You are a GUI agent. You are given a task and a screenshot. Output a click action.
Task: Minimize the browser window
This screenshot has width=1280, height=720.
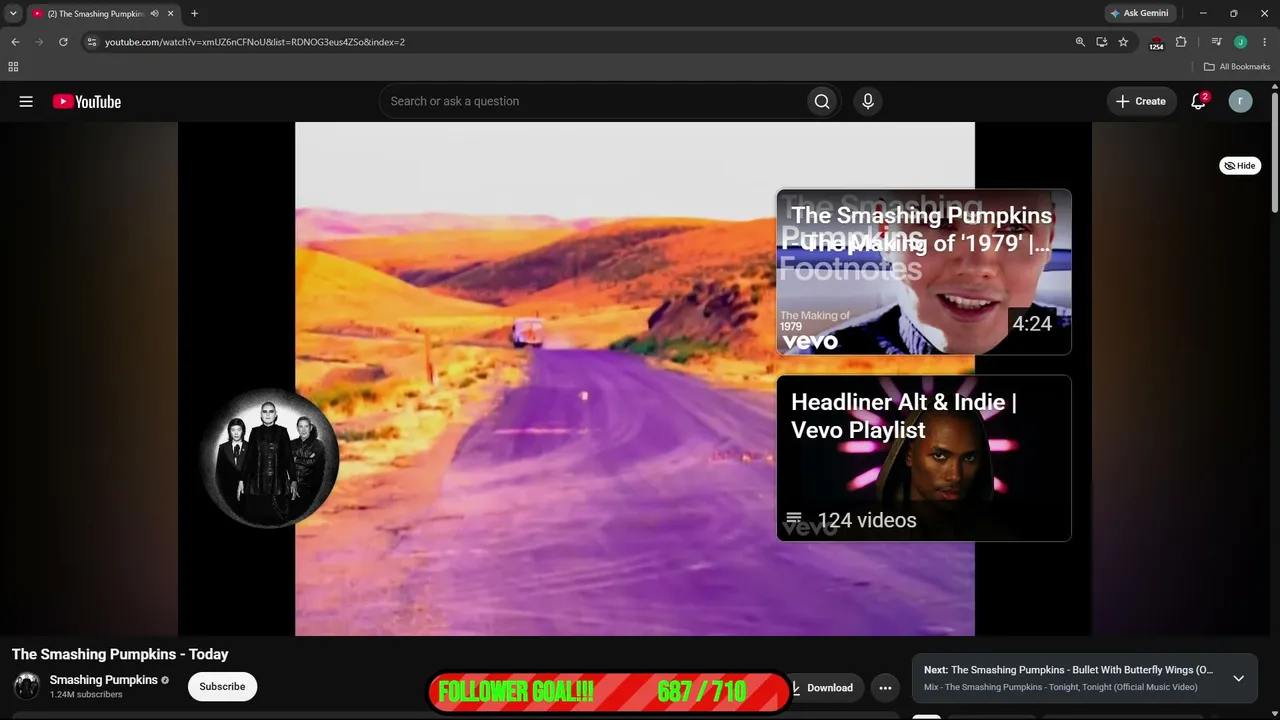click(x=1203, y=14)
